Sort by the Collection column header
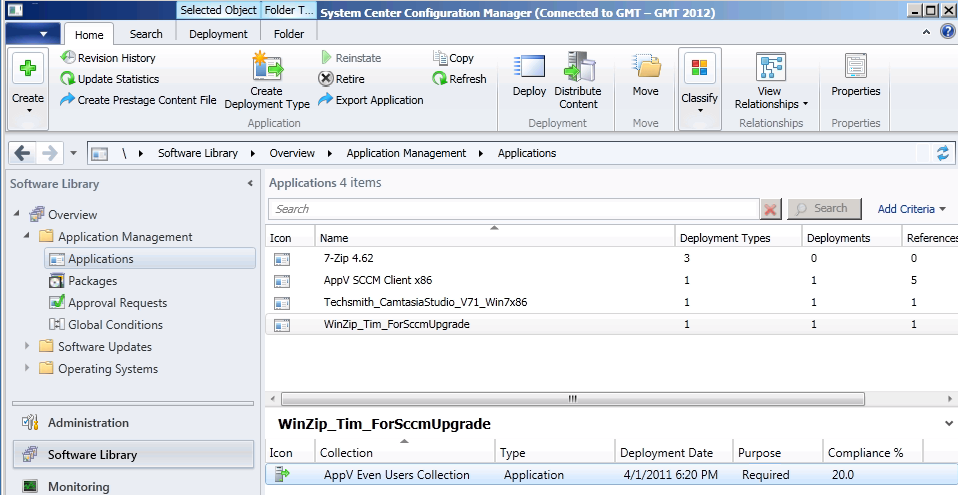 pos(404,452)
